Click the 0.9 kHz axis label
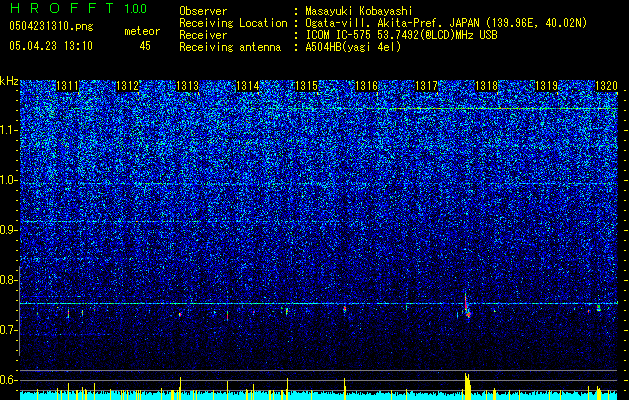 pyautogui.click(x=8, y=230)
